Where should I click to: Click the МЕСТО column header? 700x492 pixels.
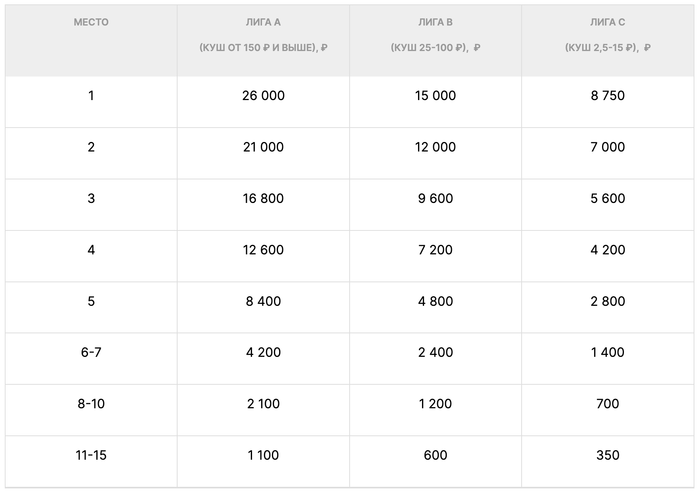pos(91,21)
